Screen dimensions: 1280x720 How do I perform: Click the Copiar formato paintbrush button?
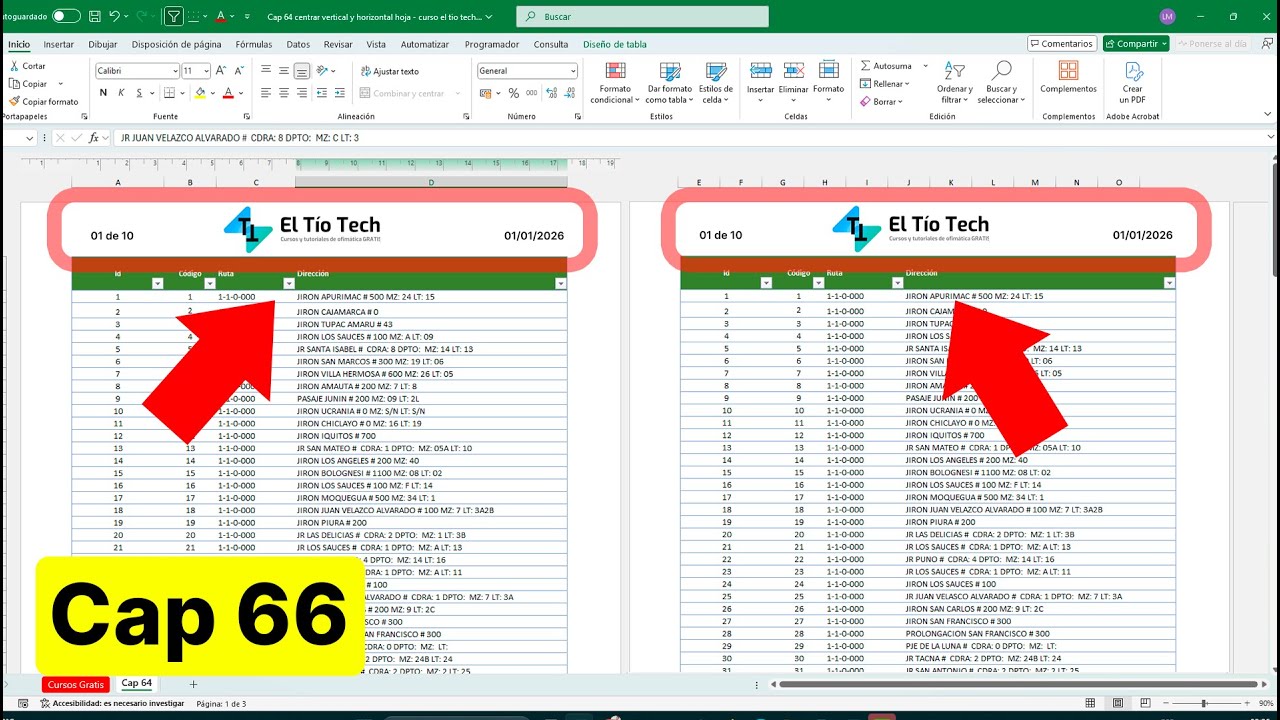tap(43, 101)
